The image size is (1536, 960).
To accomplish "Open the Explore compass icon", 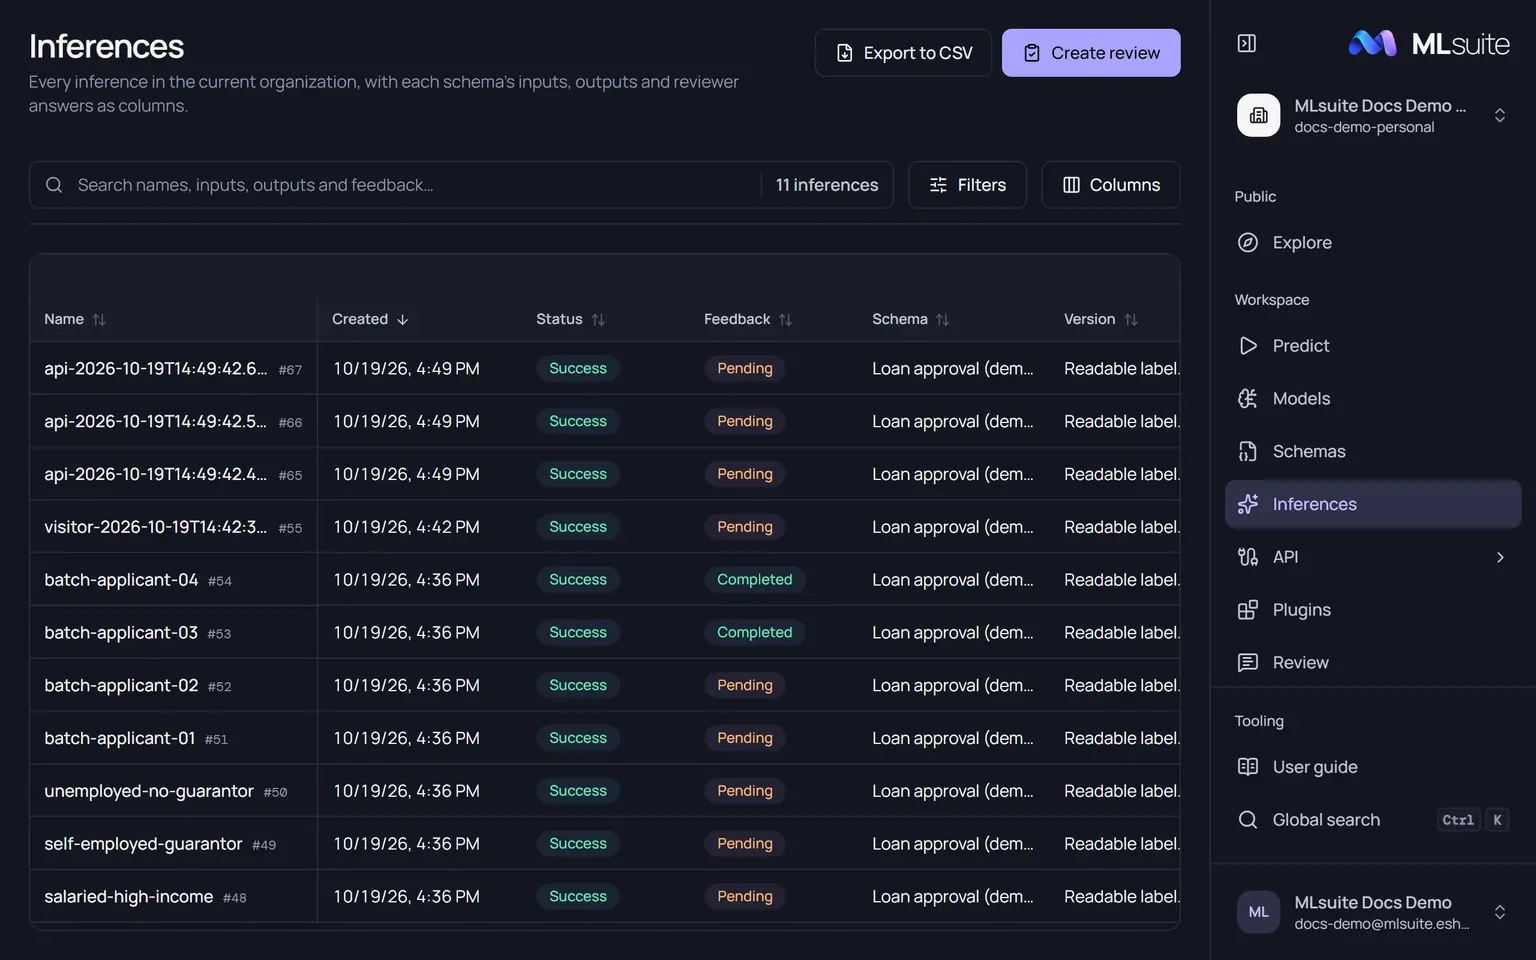I will 1247,242.
